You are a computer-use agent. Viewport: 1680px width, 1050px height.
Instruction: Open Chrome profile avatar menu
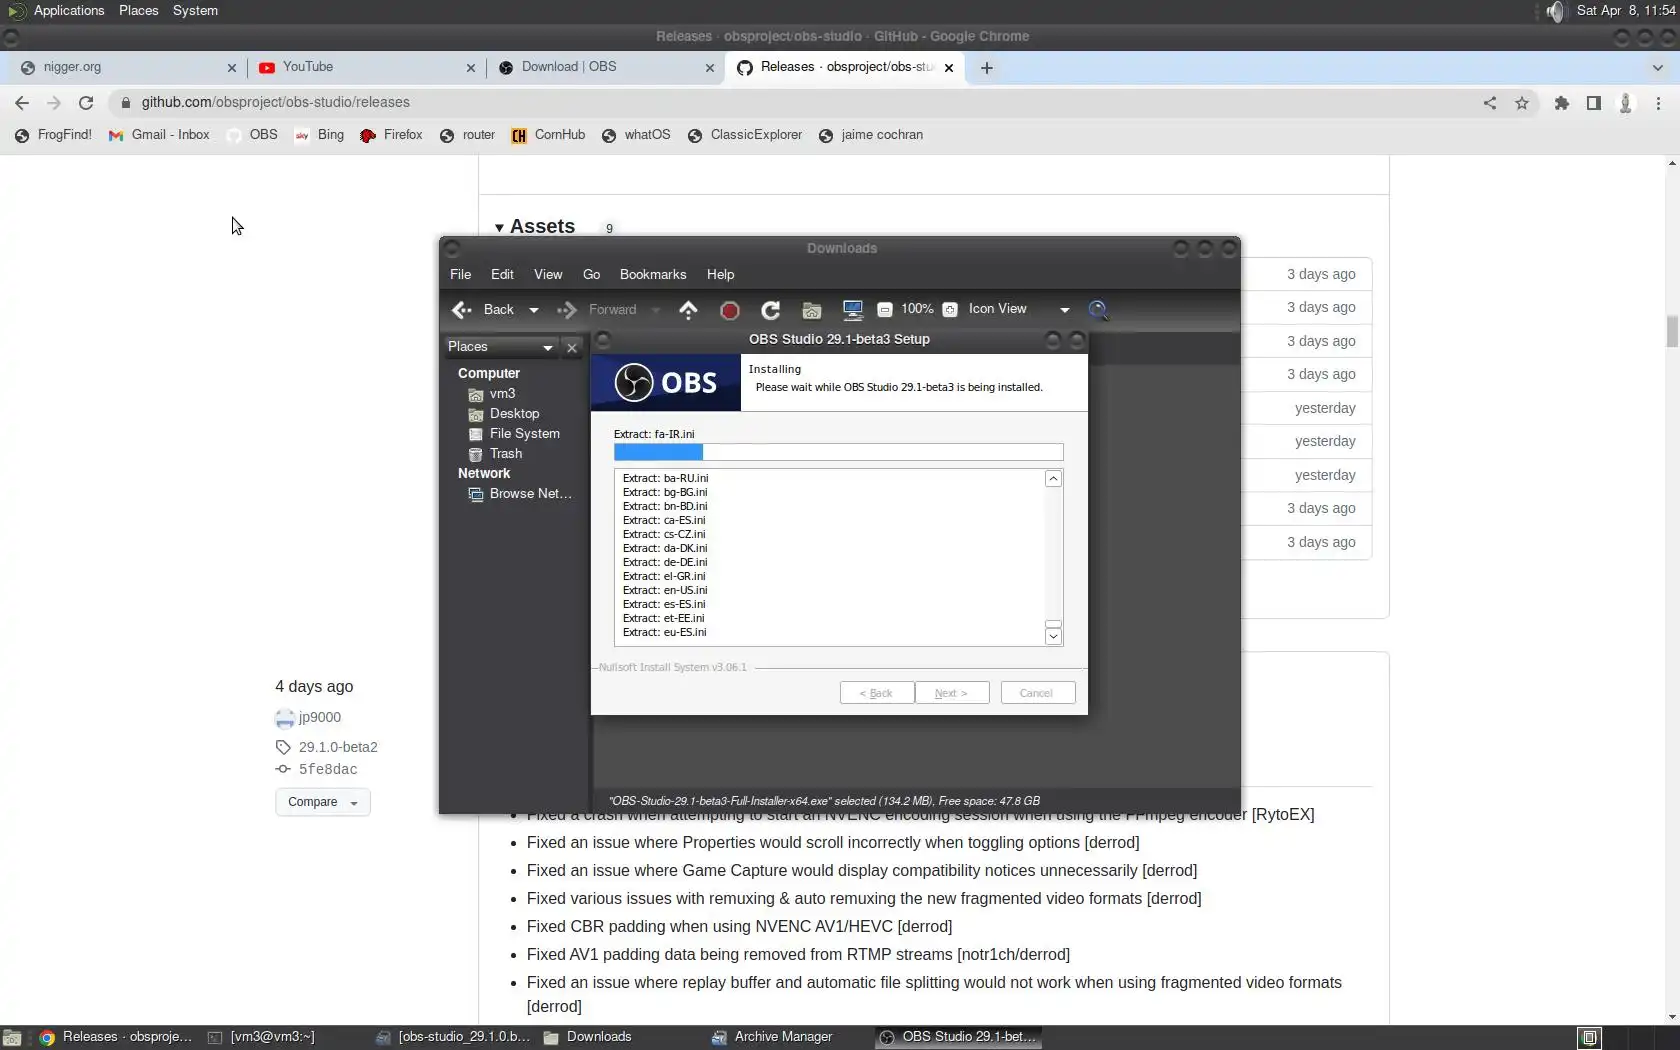(x=1626, y=102)
